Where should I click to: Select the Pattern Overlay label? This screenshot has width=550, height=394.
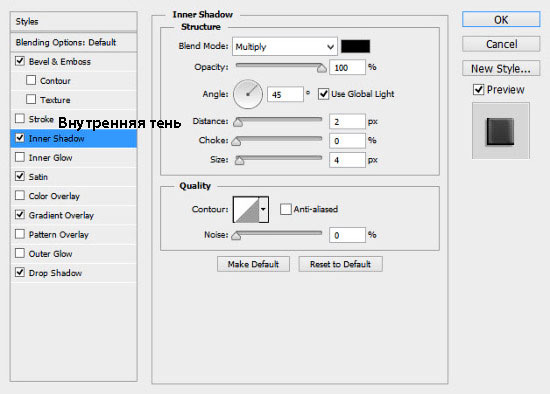[59, 234]
